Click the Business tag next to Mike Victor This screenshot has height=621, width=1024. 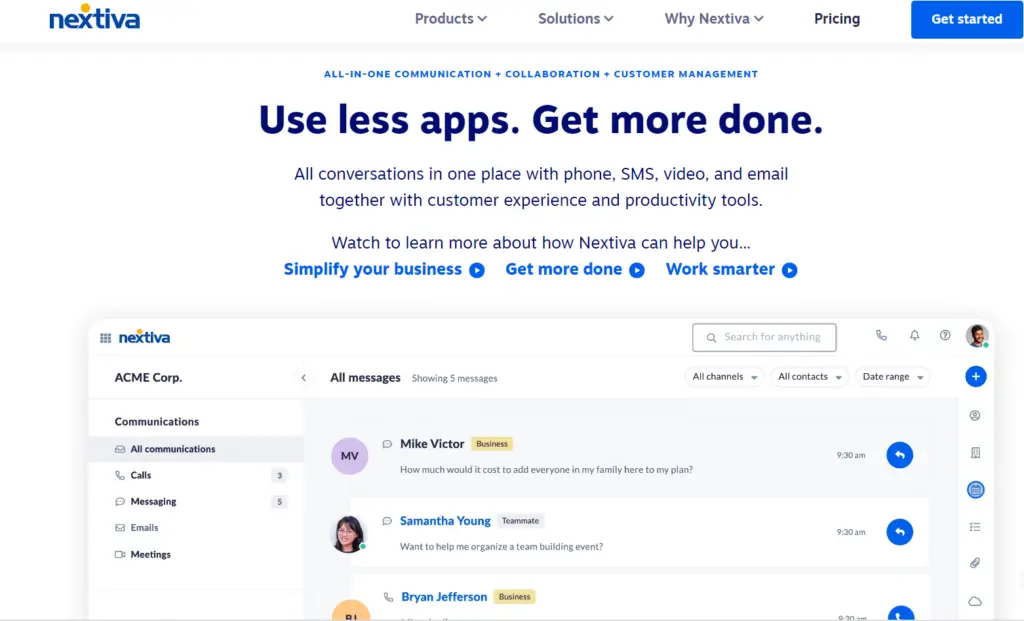[x=492, y=444]
